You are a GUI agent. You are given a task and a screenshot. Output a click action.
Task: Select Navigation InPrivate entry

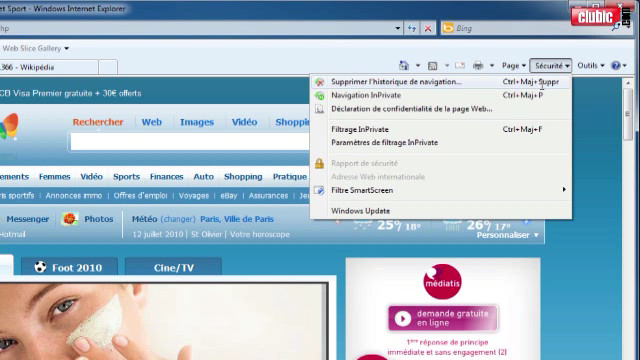click(441, 95)
